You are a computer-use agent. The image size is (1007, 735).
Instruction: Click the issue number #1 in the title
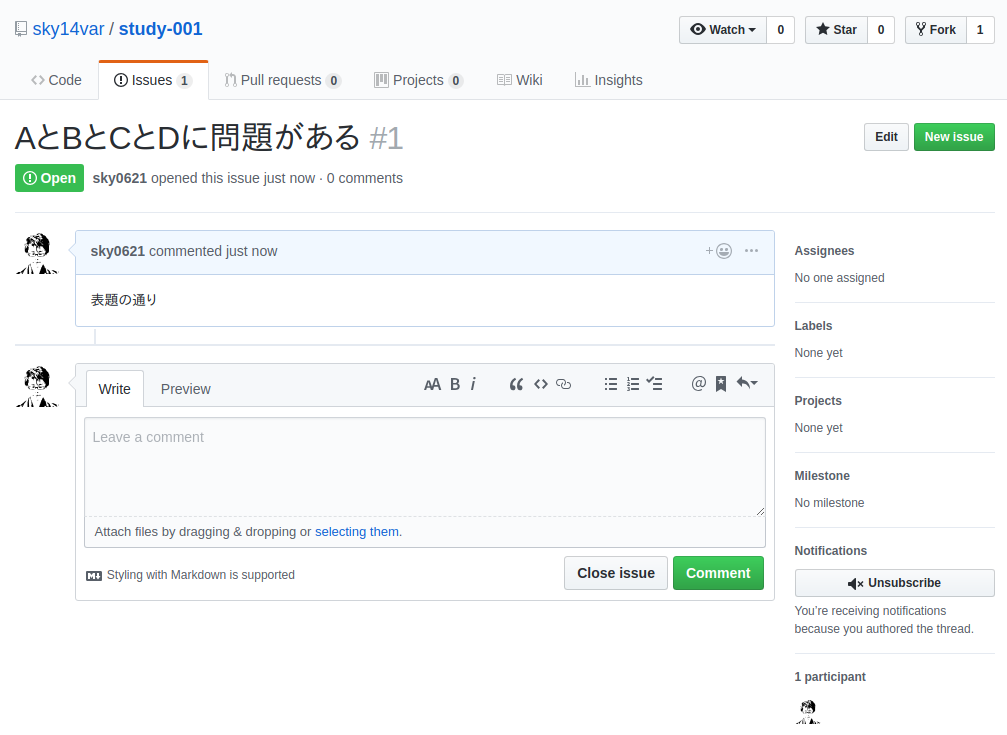point(387,138)
